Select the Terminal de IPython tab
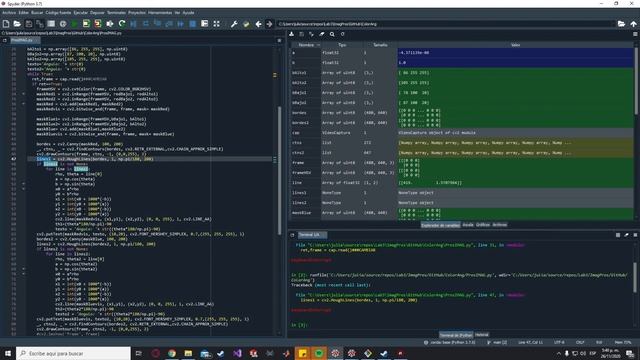640x360 pixels. (456, 335)
